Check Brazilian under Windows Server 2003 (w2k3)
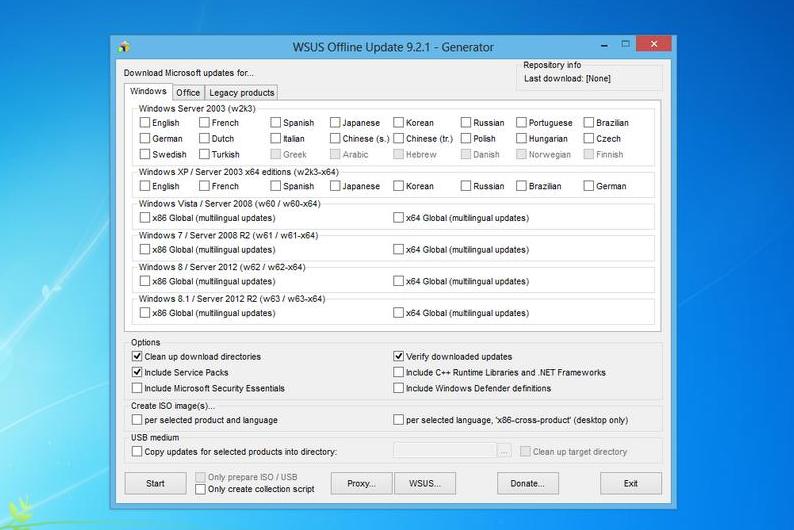This screenshot has width=794, height=530. tap(588, 123)
